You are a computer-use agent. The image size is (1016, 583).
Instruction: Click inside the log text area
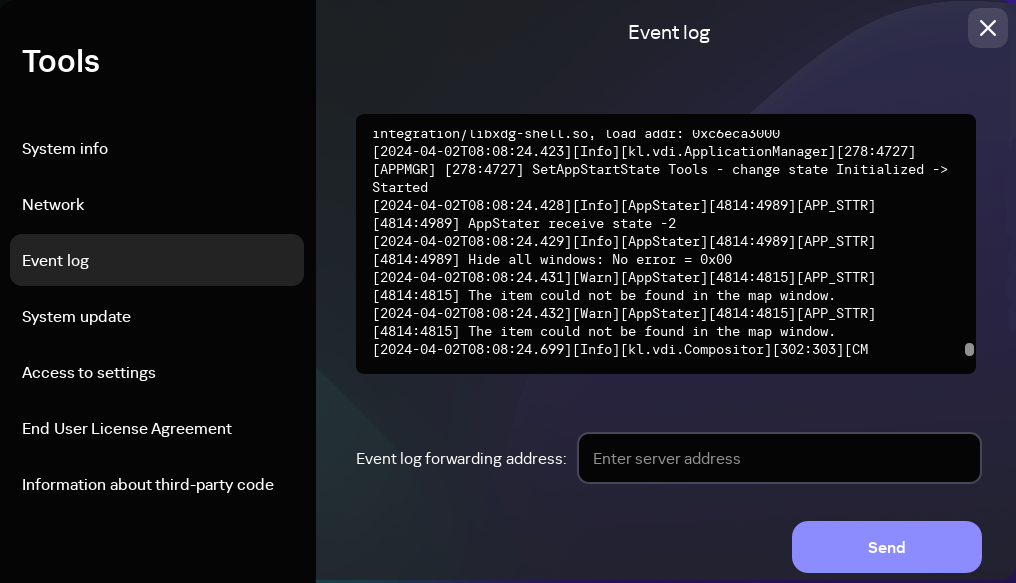[666, 243]
